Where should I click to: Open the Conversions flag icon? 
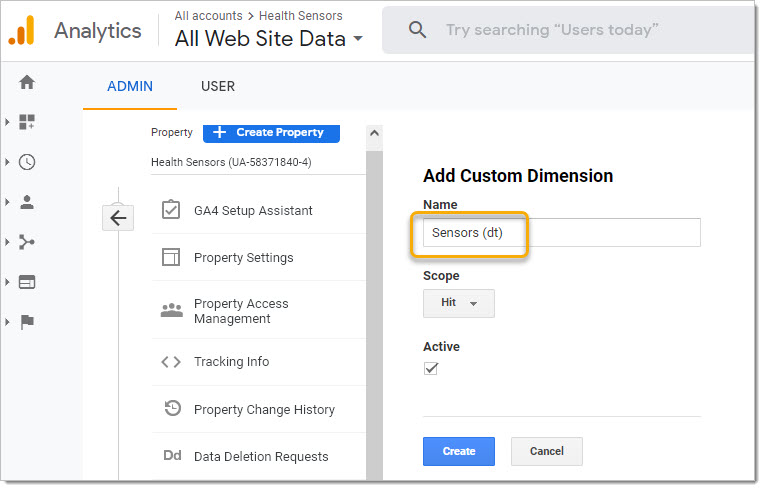(x=27, y=322)
